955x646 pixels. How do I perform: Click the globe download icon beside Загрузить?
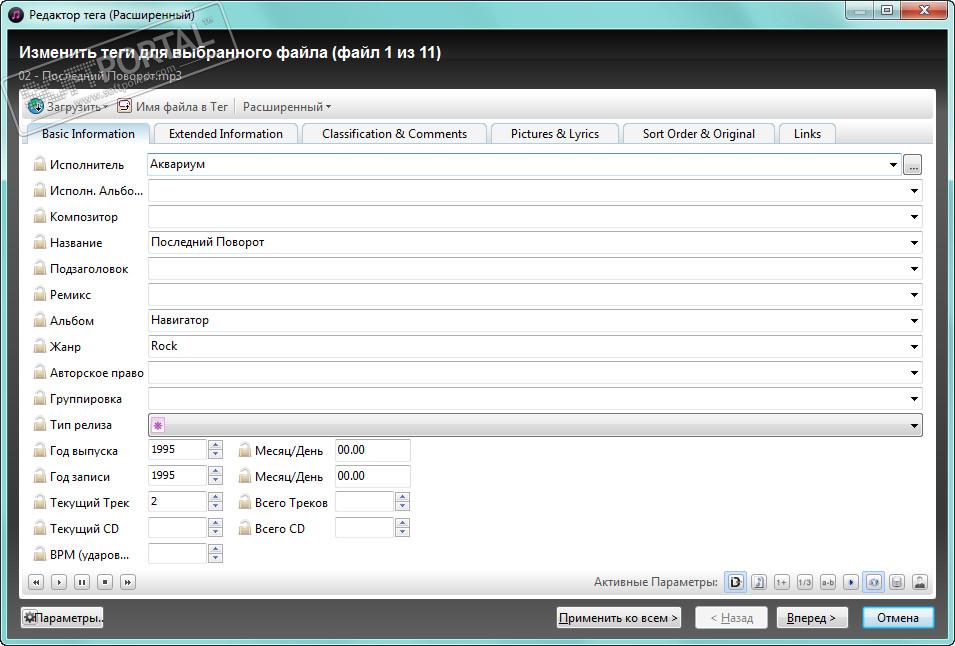(36, 106)
